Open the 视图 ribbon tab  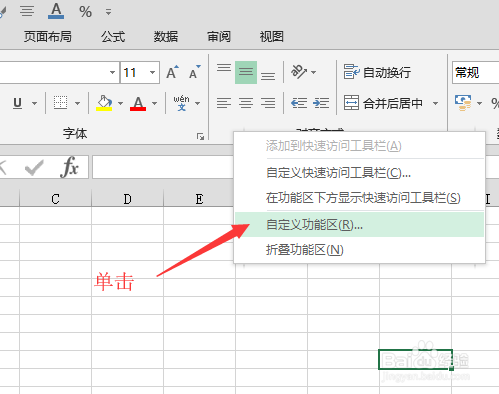coord(272,36)
